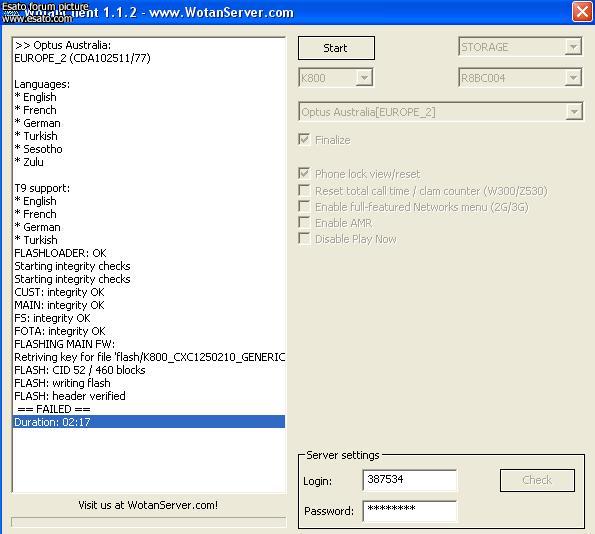Click the Check button in Server settings
Image resolution: width=595 pixels, height=534 pixels.
(537, 480)
